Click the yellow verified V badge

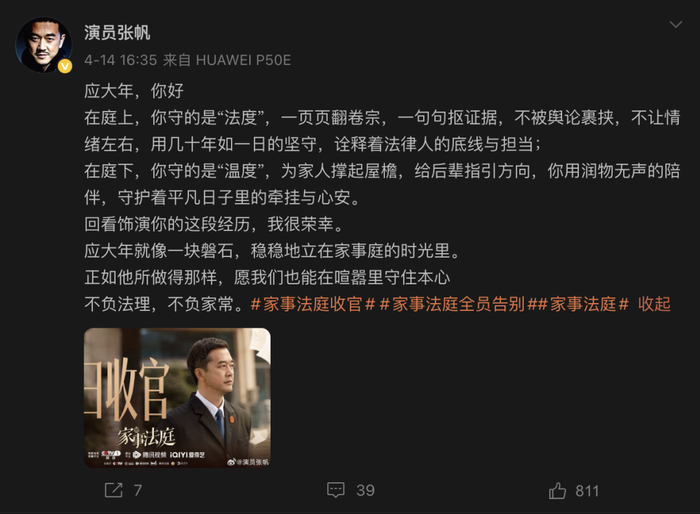click(65, 67)
